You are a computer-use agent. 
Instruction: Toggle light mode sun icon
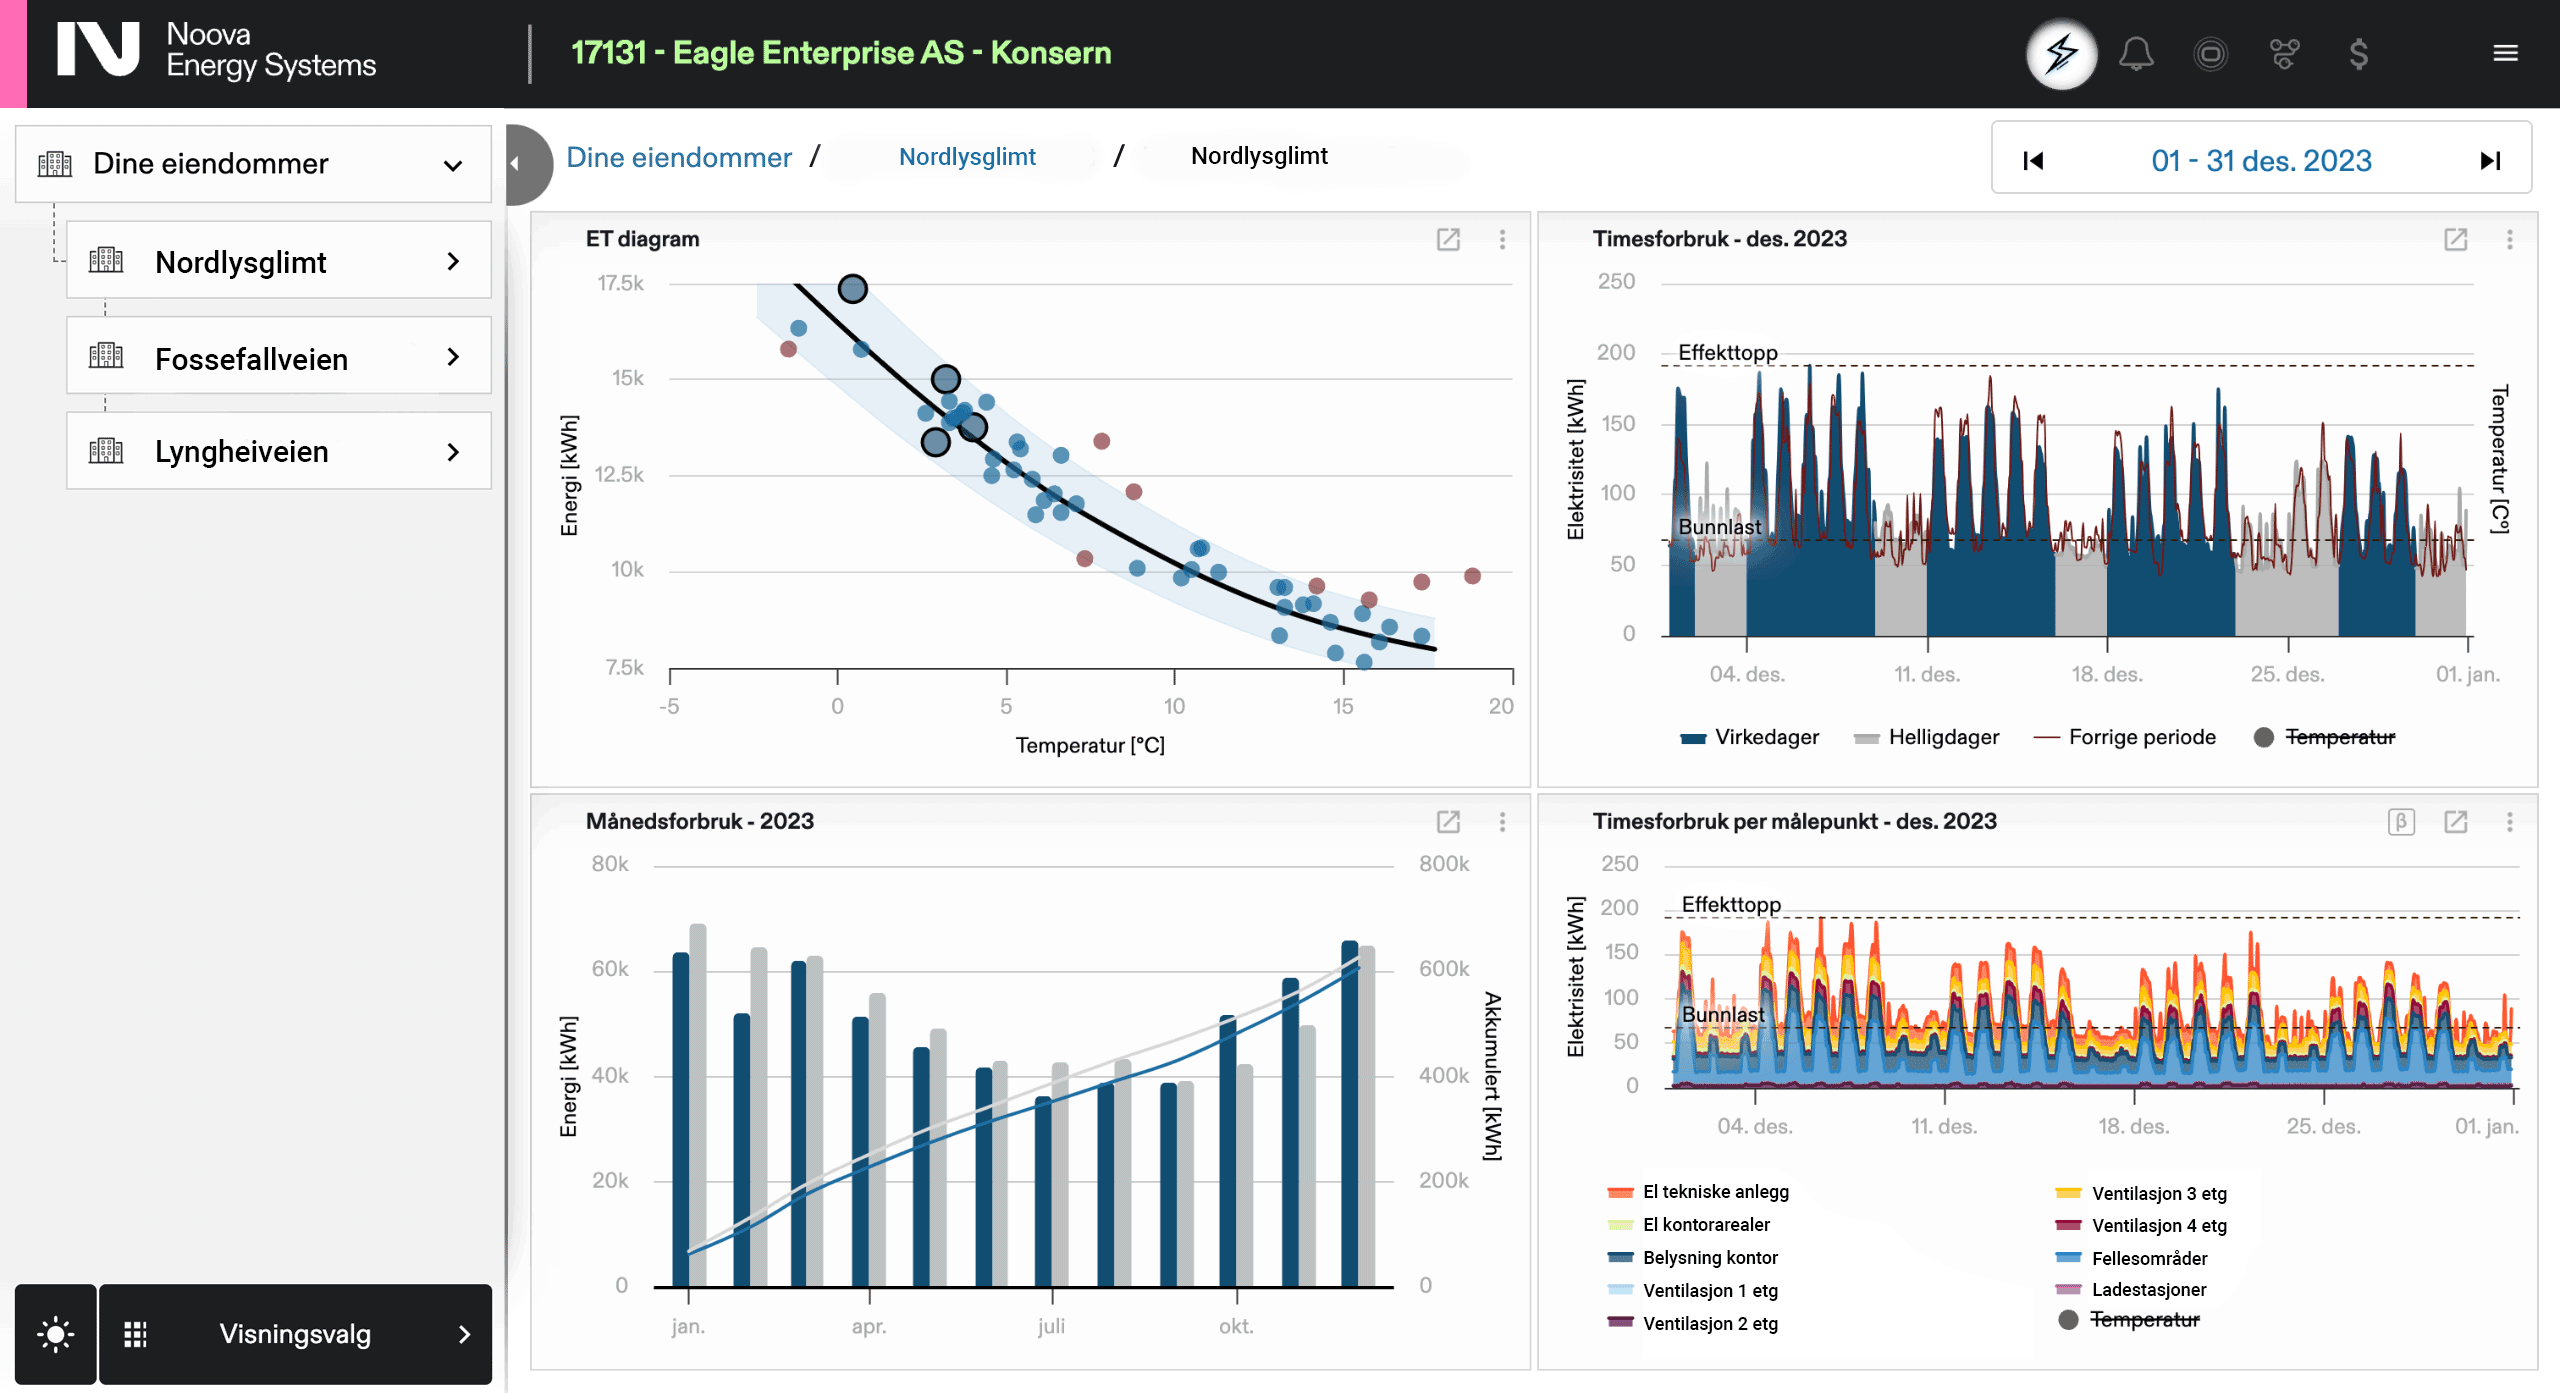55,1334
